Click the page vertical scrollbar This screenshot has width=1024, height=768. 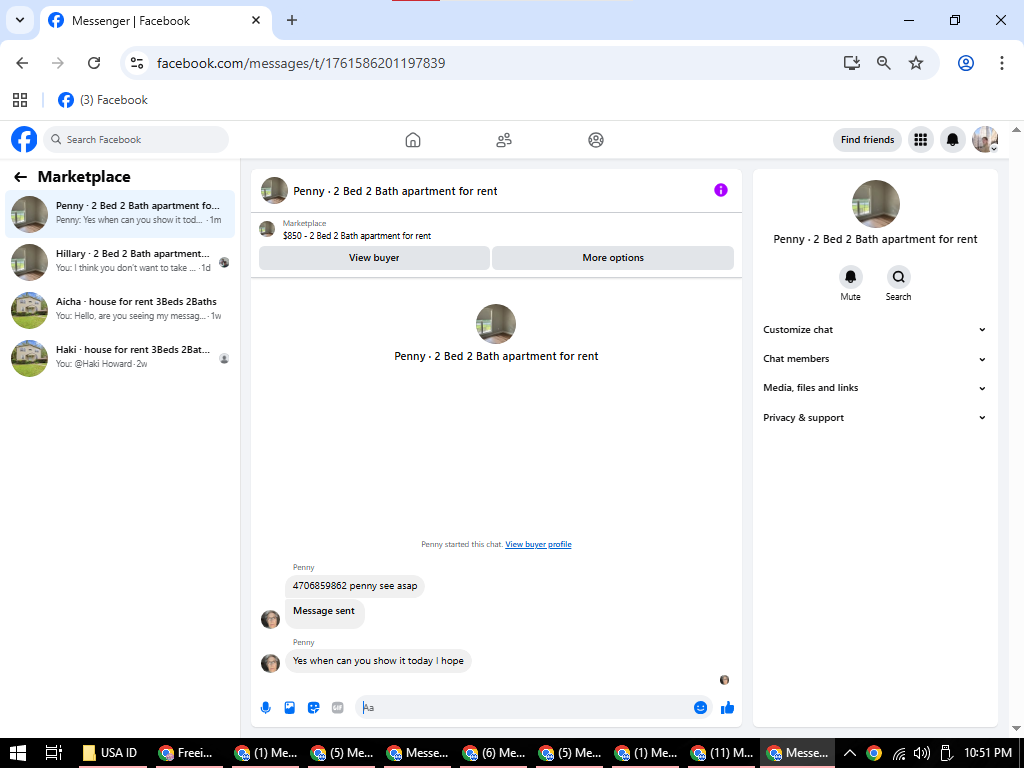[x=1016, y=428]
